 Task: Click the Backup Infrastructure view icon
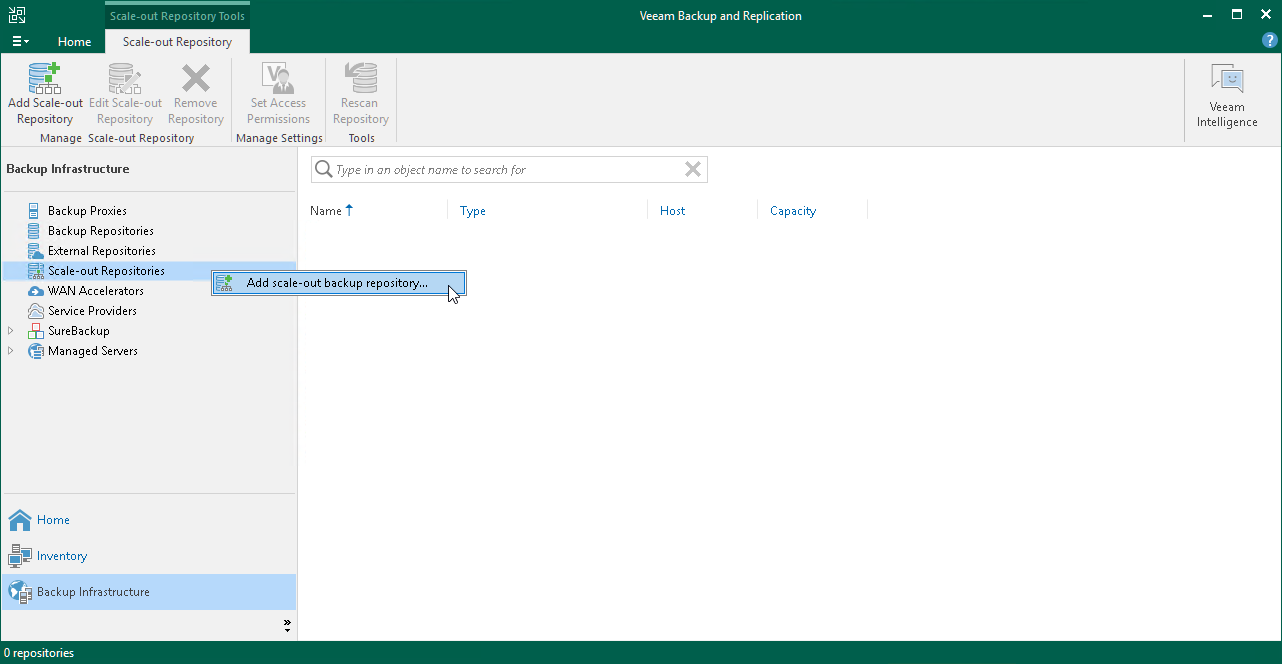20,592
